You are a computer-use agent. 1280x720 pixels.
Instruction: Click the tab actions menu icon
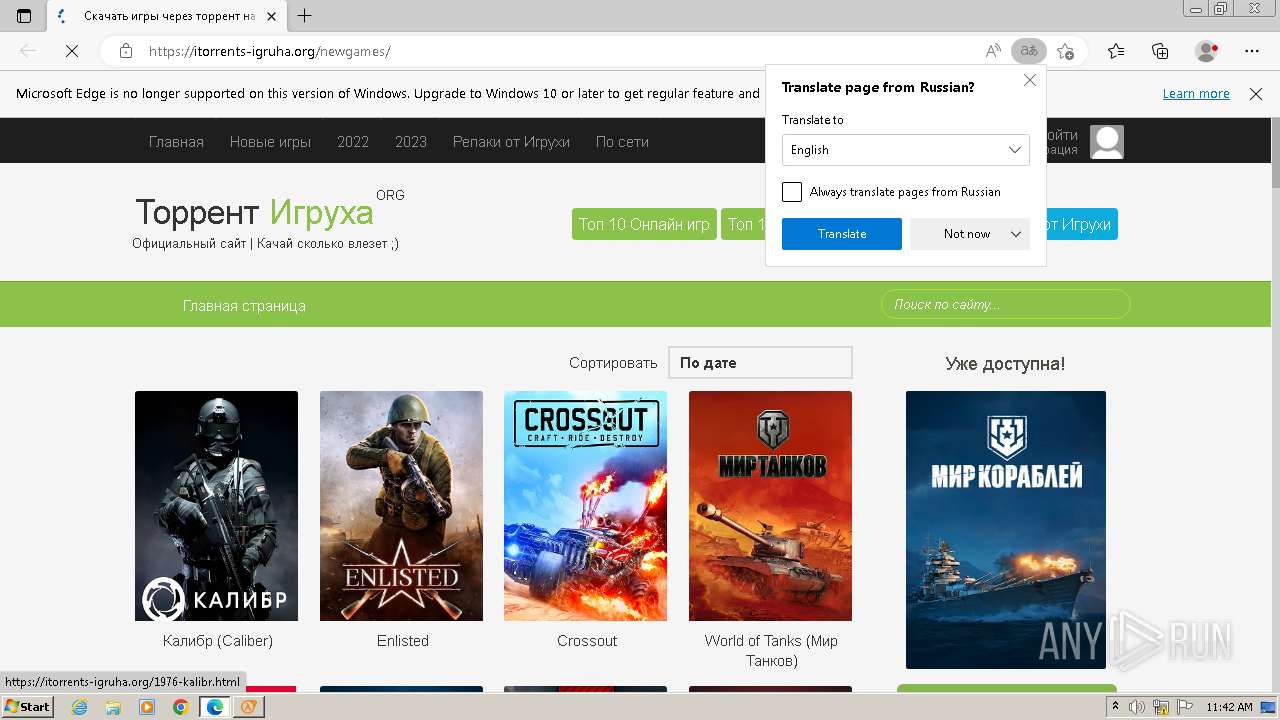[x=24, y=16]
